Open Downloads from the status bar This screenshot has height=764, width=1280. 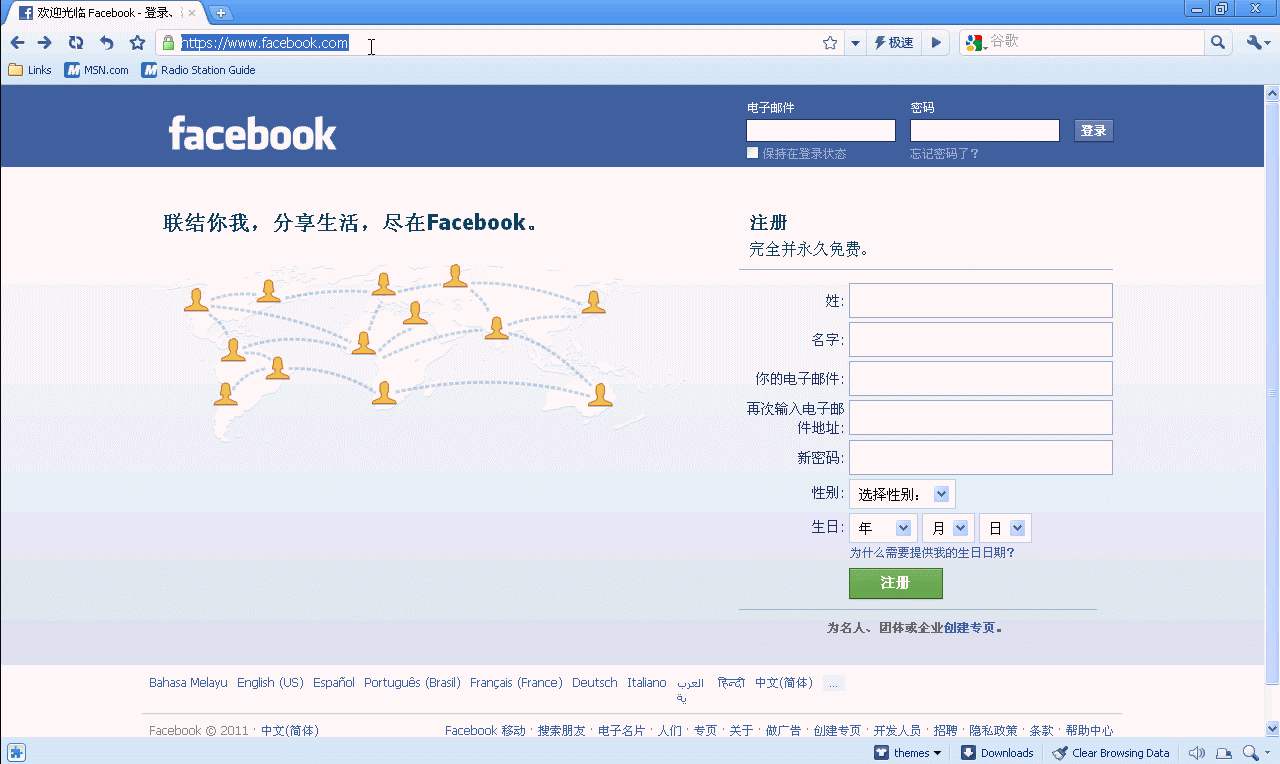(x=997, y=753)
